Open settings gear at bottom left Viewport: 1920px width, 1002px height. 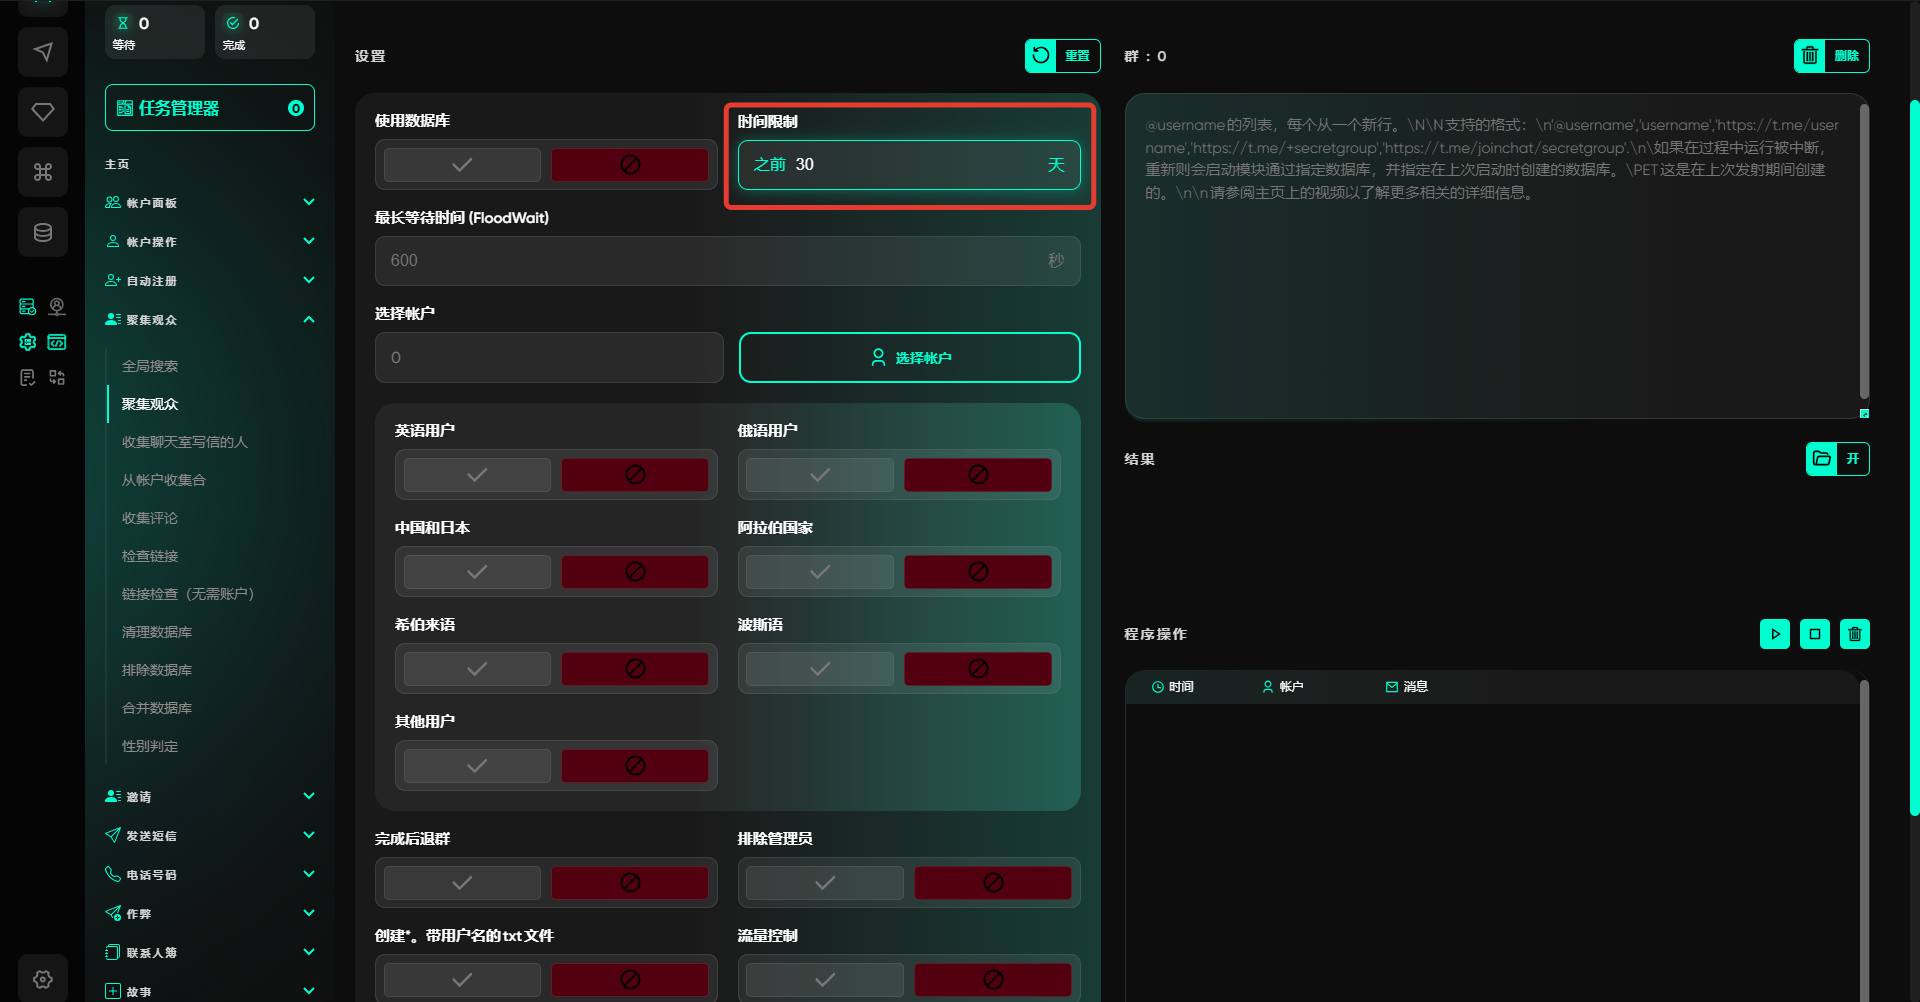[x=43, y=979]
